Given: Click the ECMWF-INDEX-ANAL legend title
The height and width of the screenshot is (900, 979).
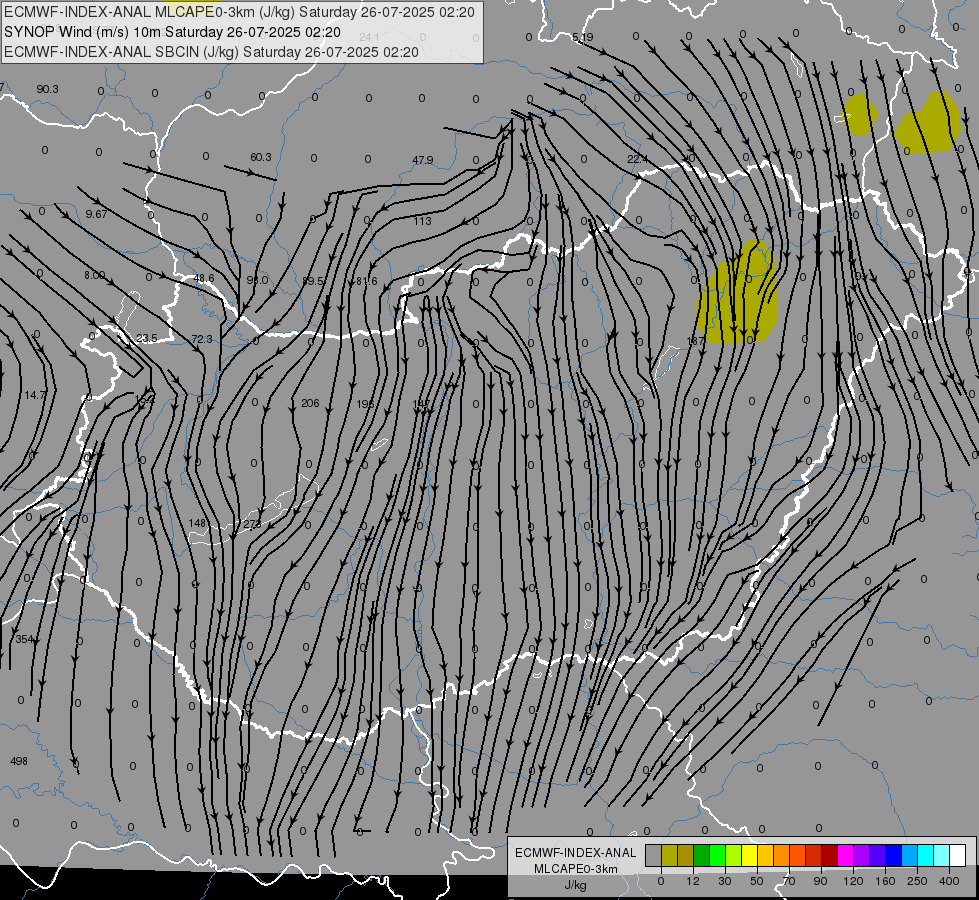Looking at the screenshot, I should pos(576,853).
